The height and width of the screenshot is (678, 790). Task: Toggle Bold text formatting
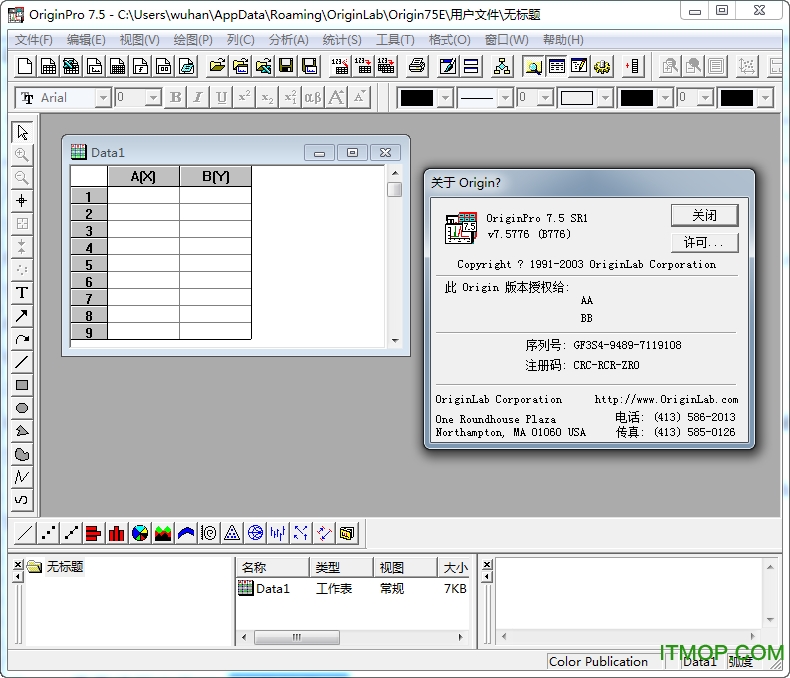(175, 97)
